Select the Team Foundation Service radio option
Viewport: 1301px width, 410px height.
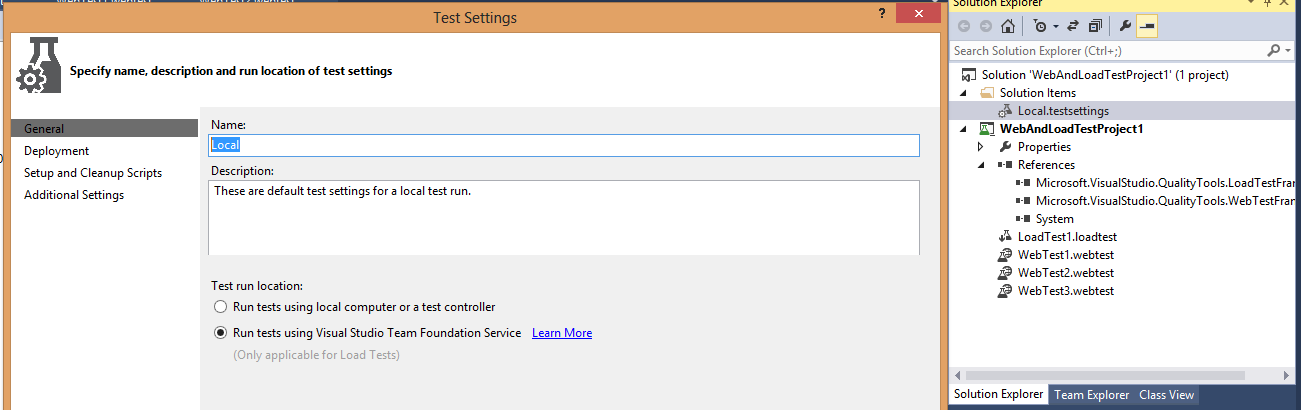coord(221,333)
